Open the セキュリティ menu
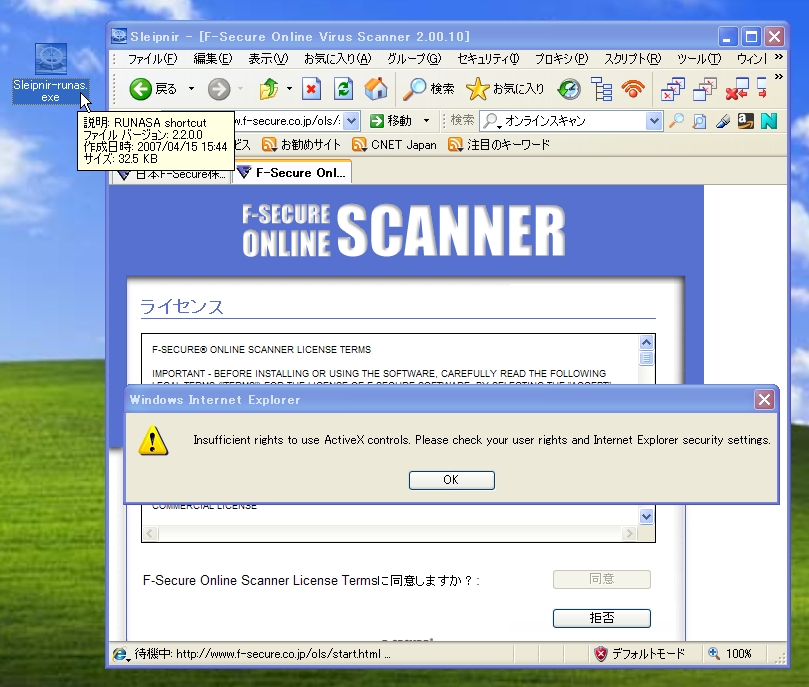 coord(489,59)
